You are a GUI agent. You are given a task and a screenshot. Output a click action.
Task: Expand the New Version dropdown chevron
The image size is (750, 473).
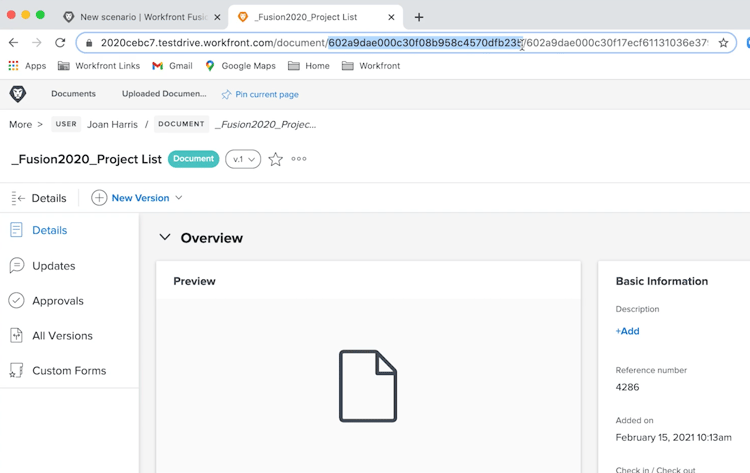click(x=179, y=198)
